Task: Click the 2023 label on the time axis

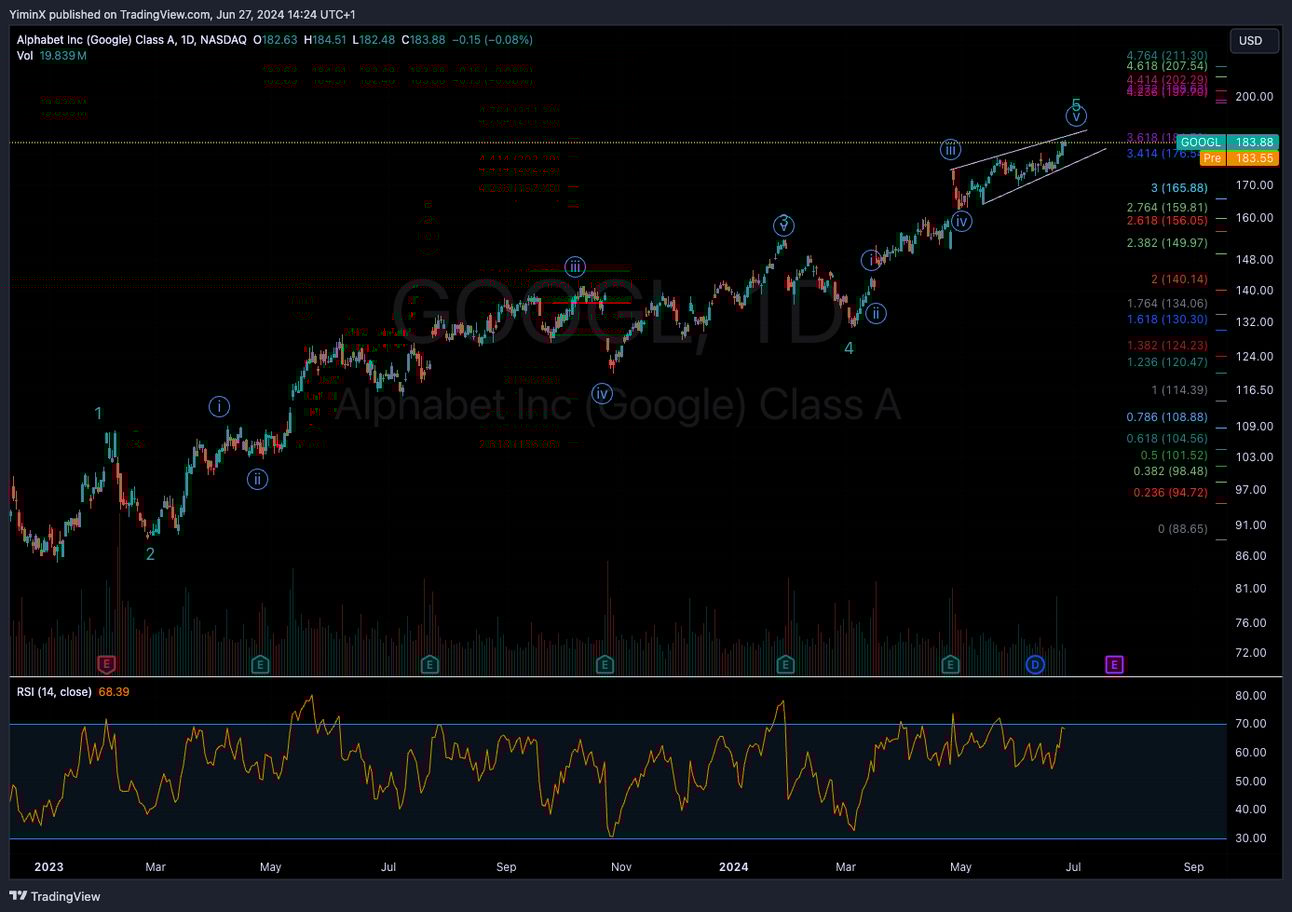Action: click(x=47, y=867)
